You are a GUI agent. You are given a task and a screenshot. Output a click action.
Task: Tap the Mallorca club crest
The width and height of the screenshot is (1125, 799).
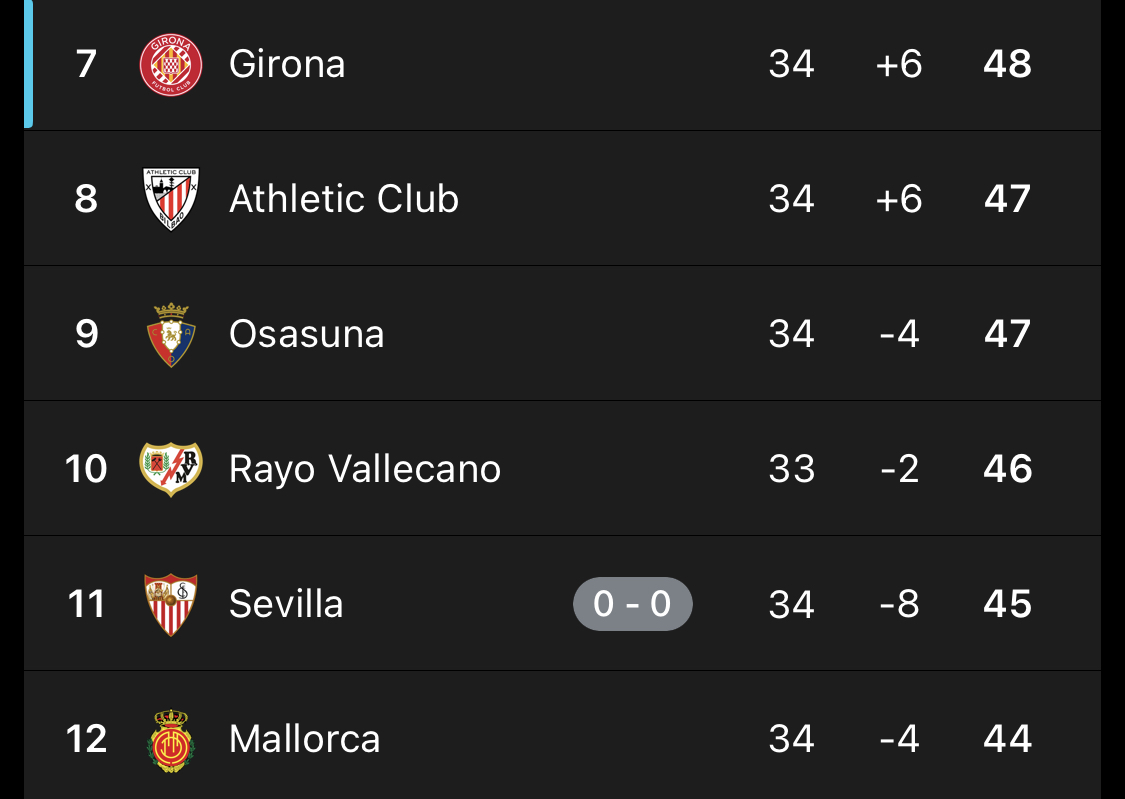pyautogui.click(x=171, y=740)
